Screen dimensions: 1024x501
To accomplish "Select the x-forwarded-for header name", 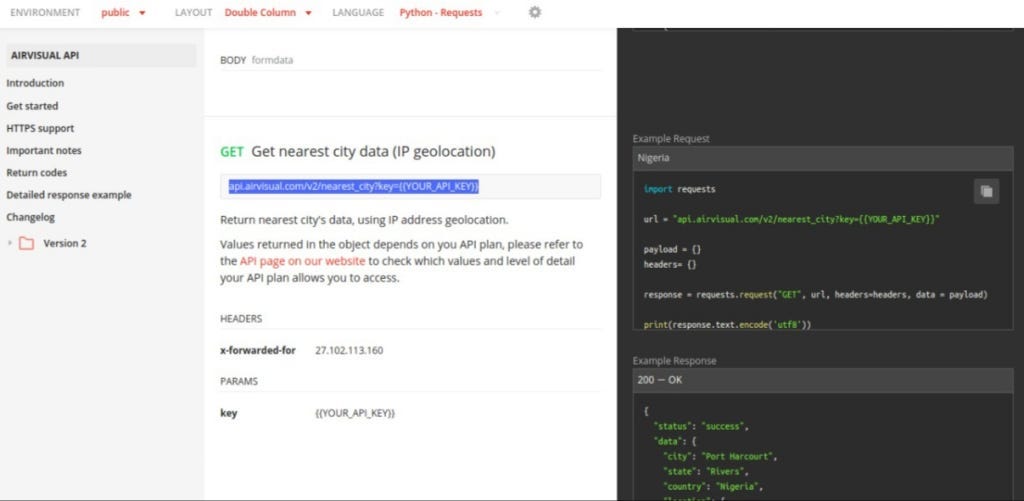I will click(258, 351).
